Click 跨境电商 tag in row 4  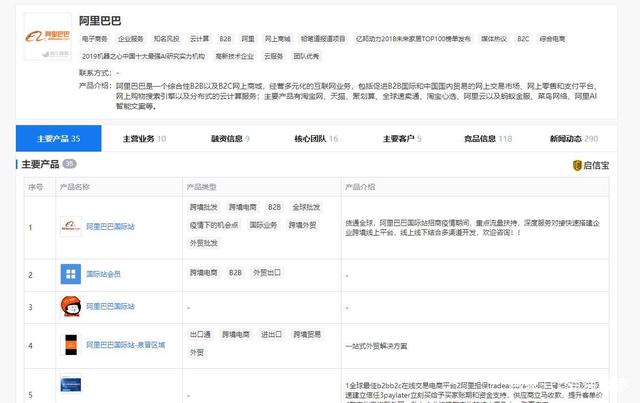point(236,334)
